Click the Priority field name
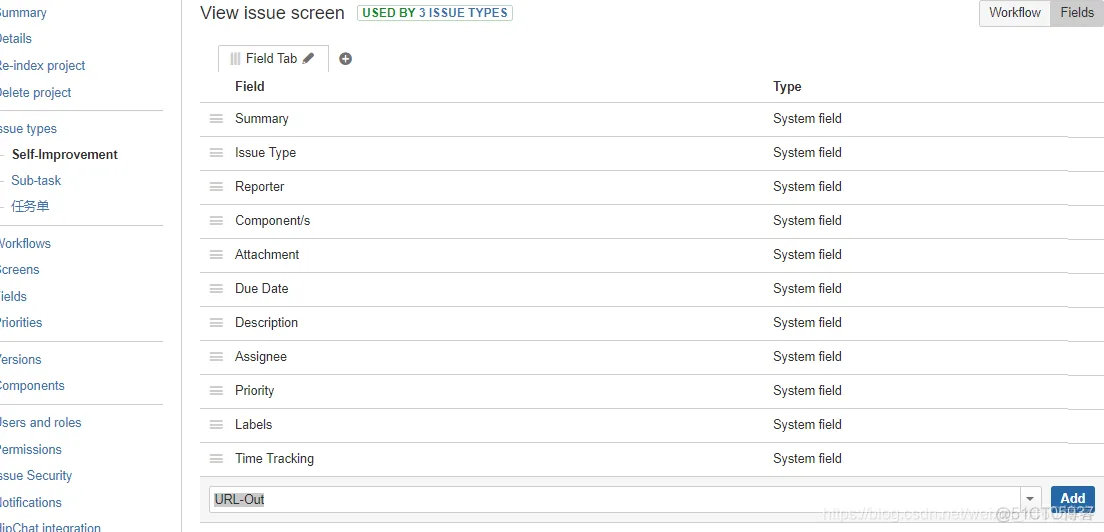 click(254, 391)
